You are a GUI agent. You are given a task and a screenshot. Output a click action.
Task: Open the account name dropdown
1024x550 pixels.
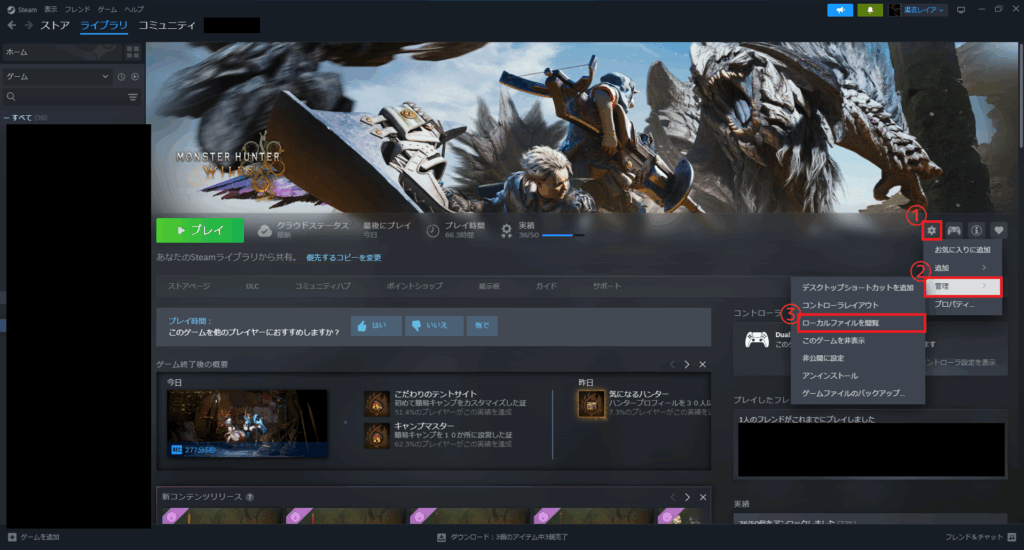[923, 10]
